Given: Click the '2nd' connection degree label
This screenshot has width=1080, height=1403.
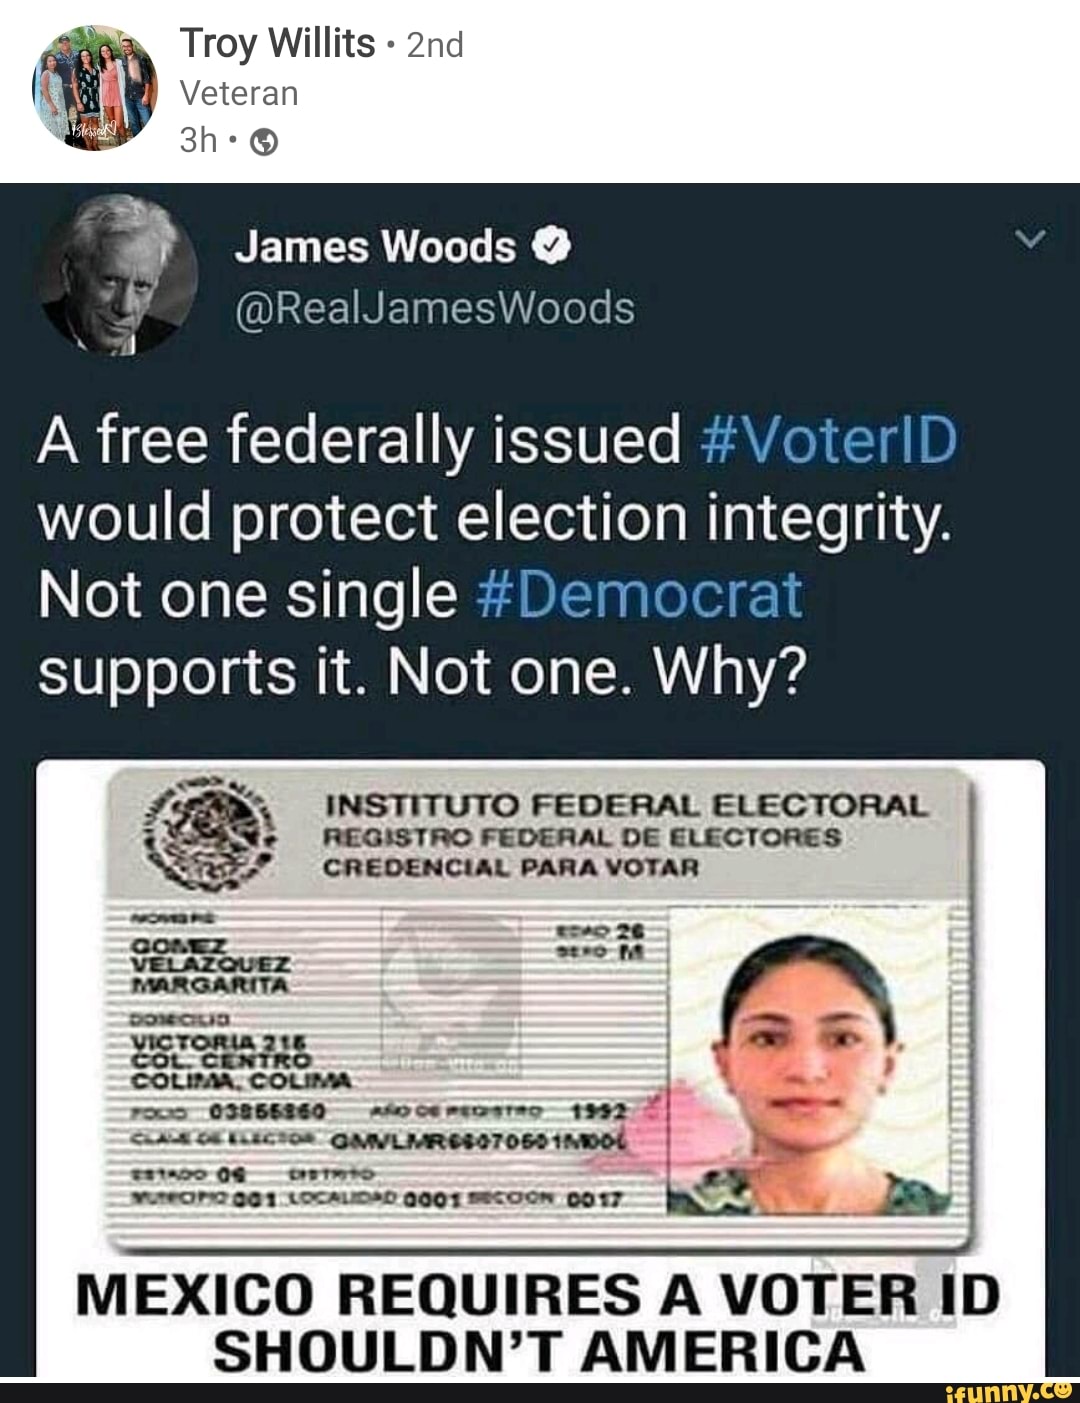Looking at the screenshot, I should [435, 45].
